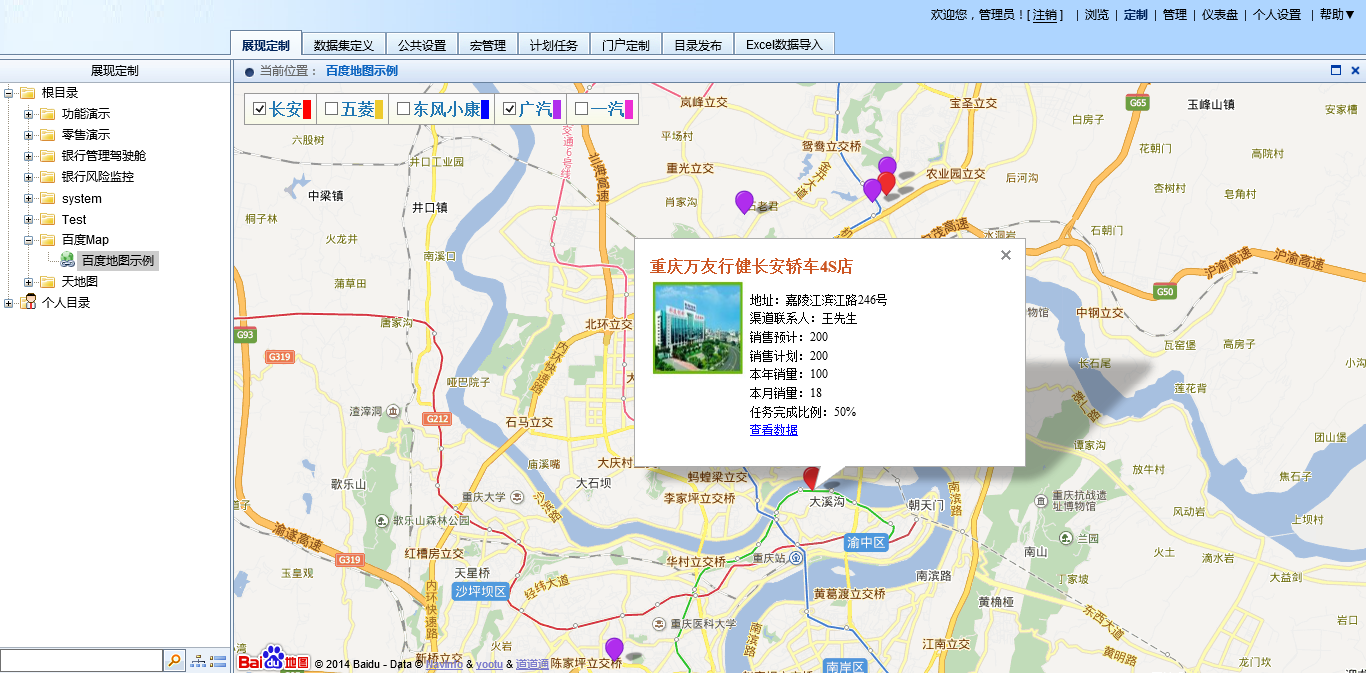Viewport: 1366px width, 673px height.
Task: Open the 目录发布 tab
Action: (698, 45)
